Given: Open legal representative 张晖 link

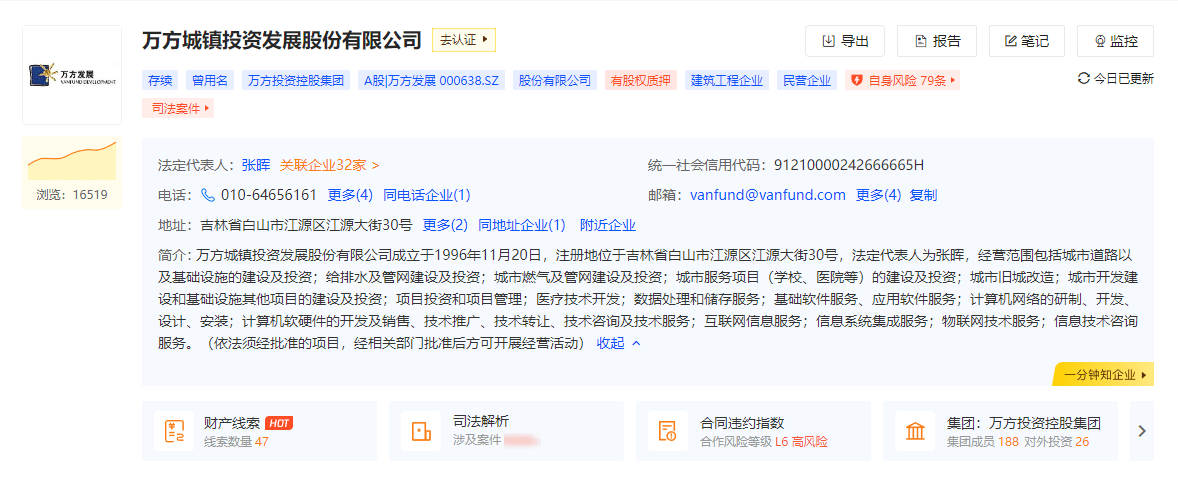Looking at the screenshot, I should pos(256,165).
